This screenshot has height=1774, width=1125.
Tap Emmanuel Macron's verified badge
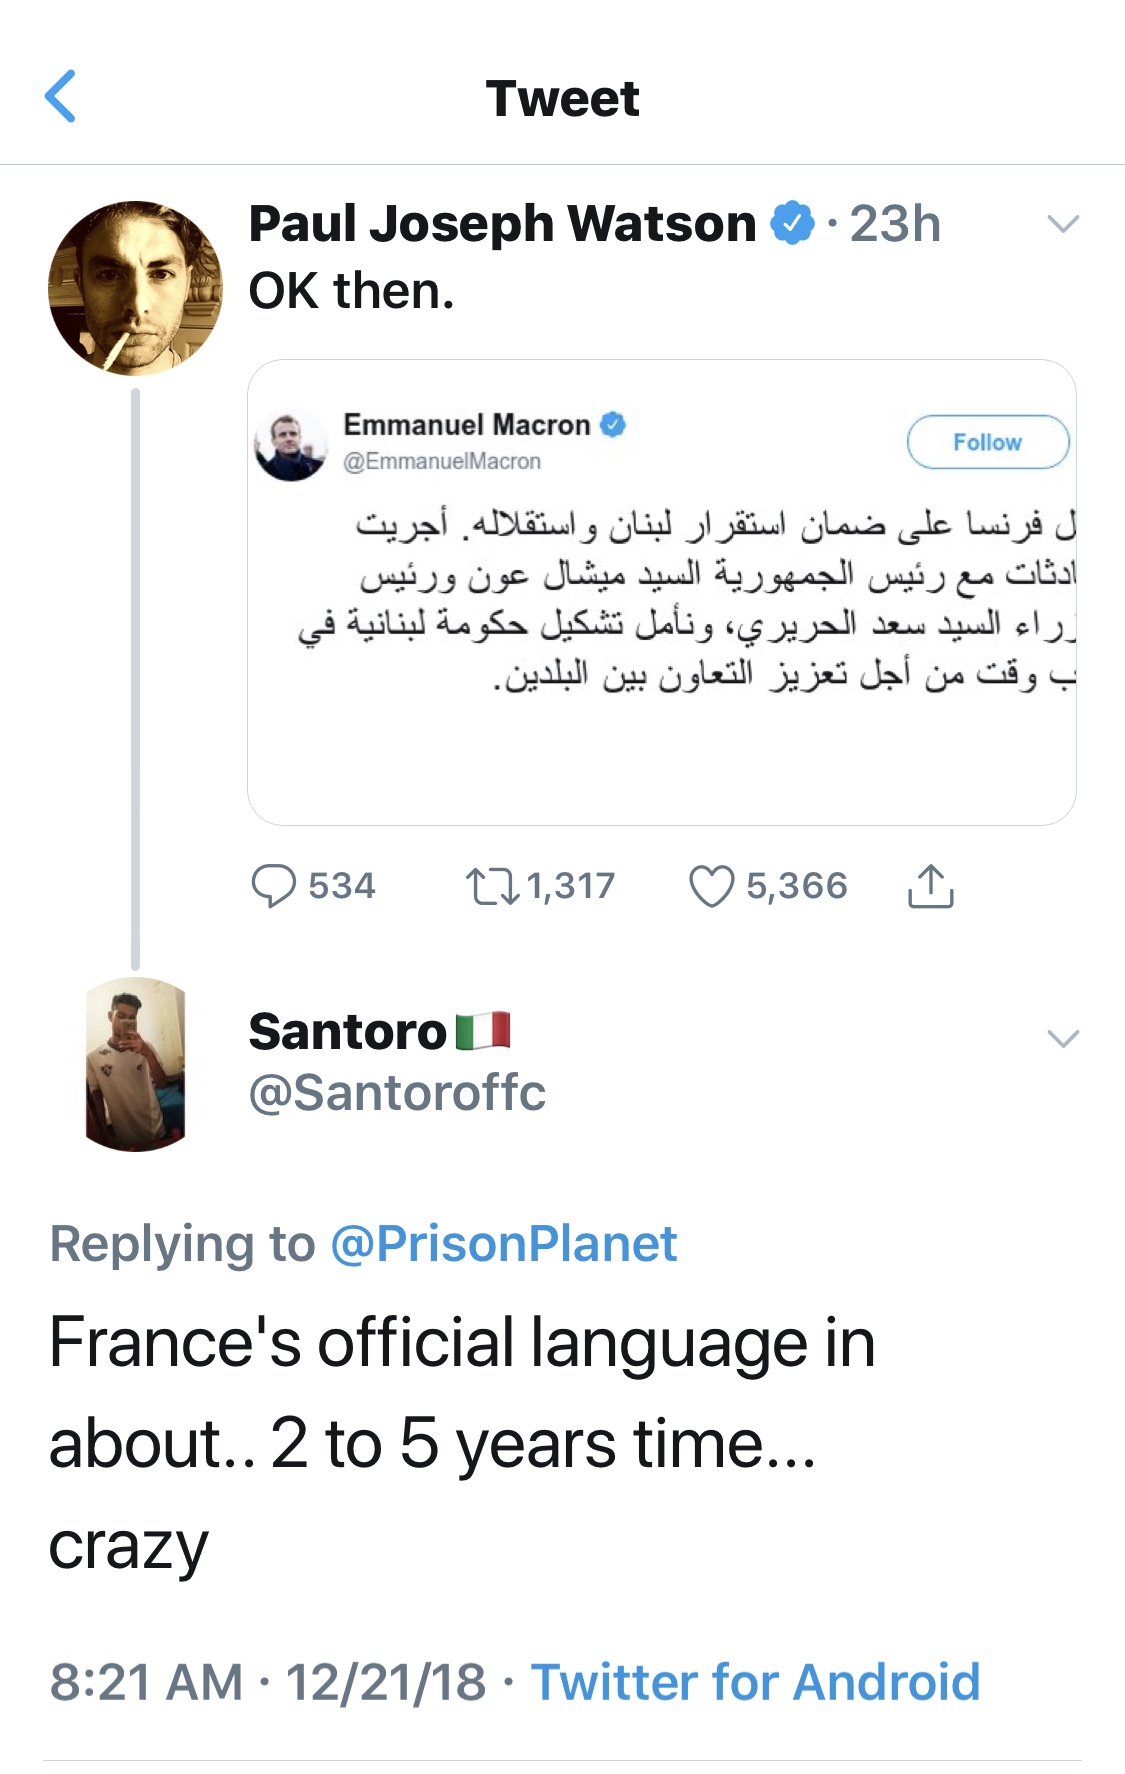click(613, 425)
